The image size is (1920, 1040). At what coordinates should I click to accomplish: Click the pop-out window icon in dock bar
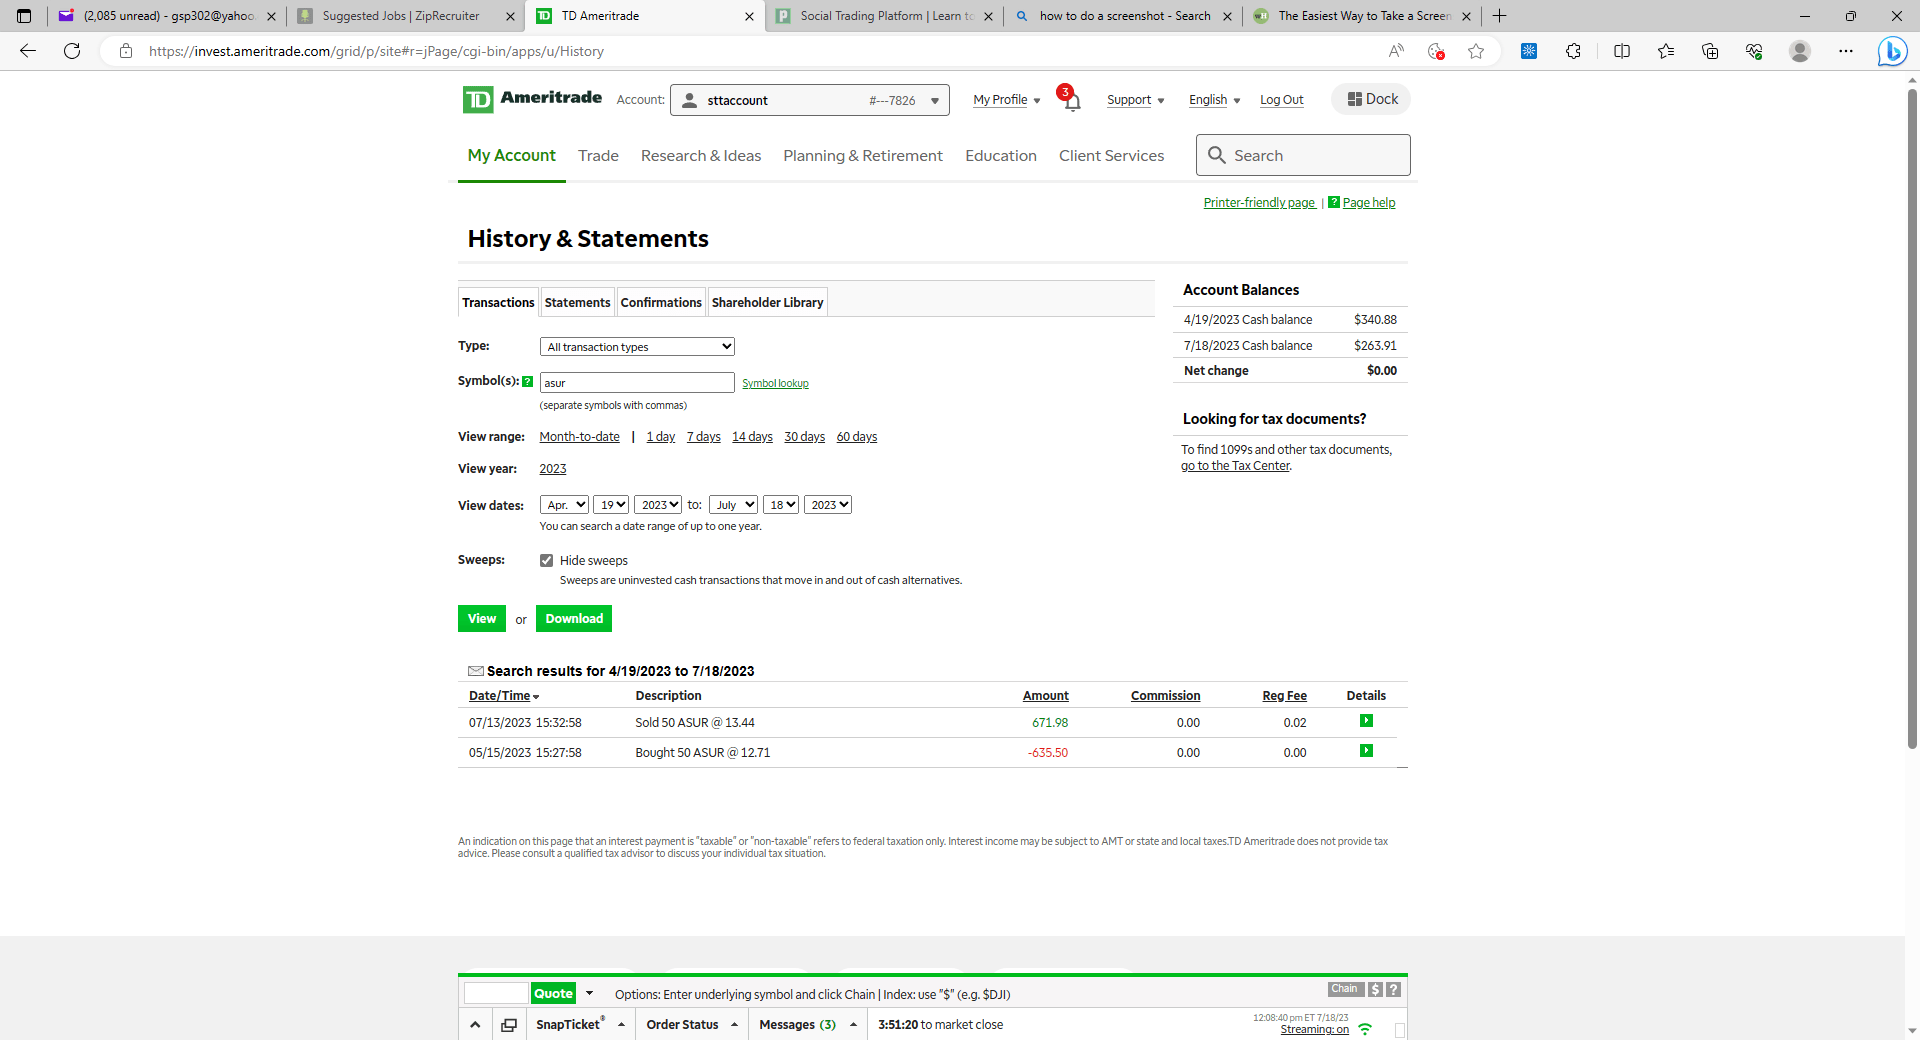[x=509, y=1025]
